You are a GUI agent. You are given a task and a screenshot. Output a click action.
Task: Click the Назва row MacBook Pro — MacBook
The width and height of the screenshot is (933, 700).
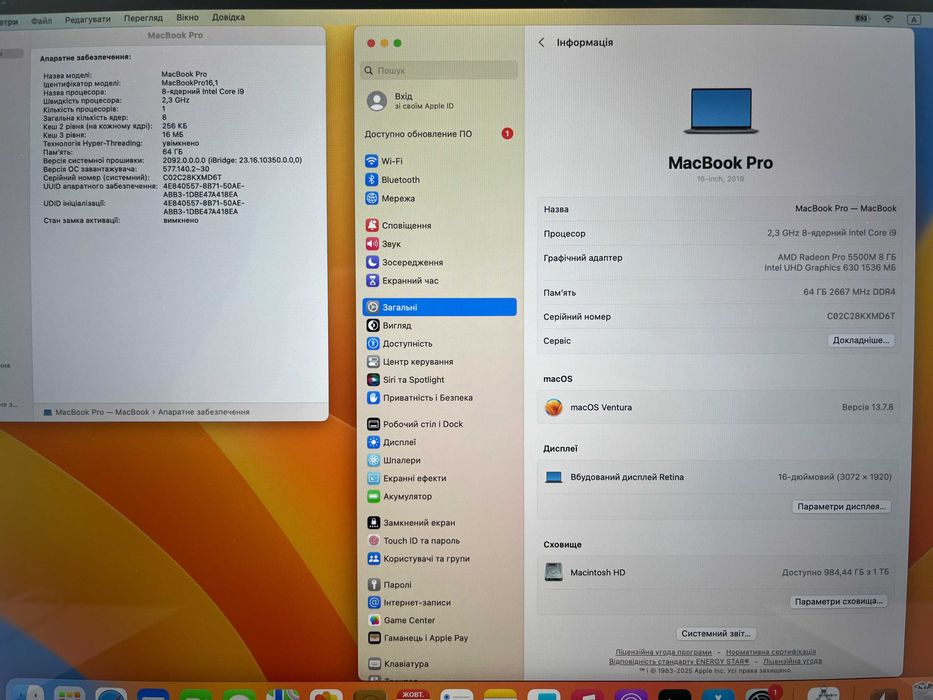click(x=719, y=209)
